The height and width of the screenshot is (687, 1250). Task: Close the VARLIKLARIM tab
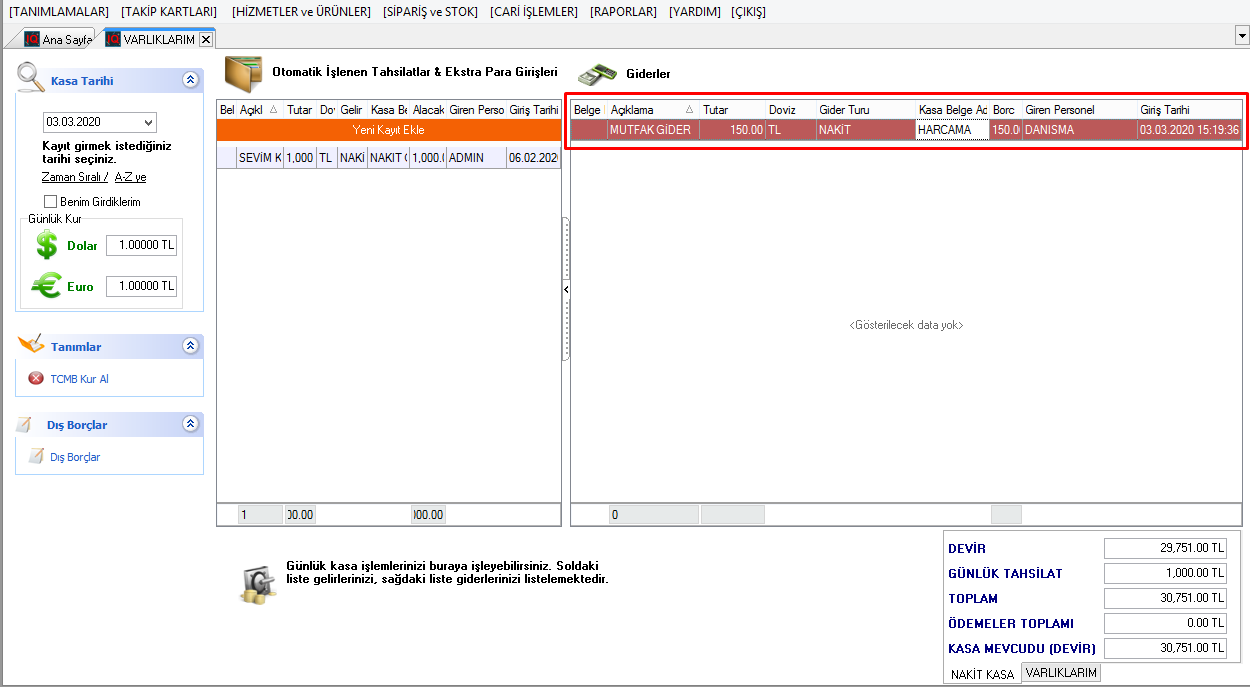point(206,39)
